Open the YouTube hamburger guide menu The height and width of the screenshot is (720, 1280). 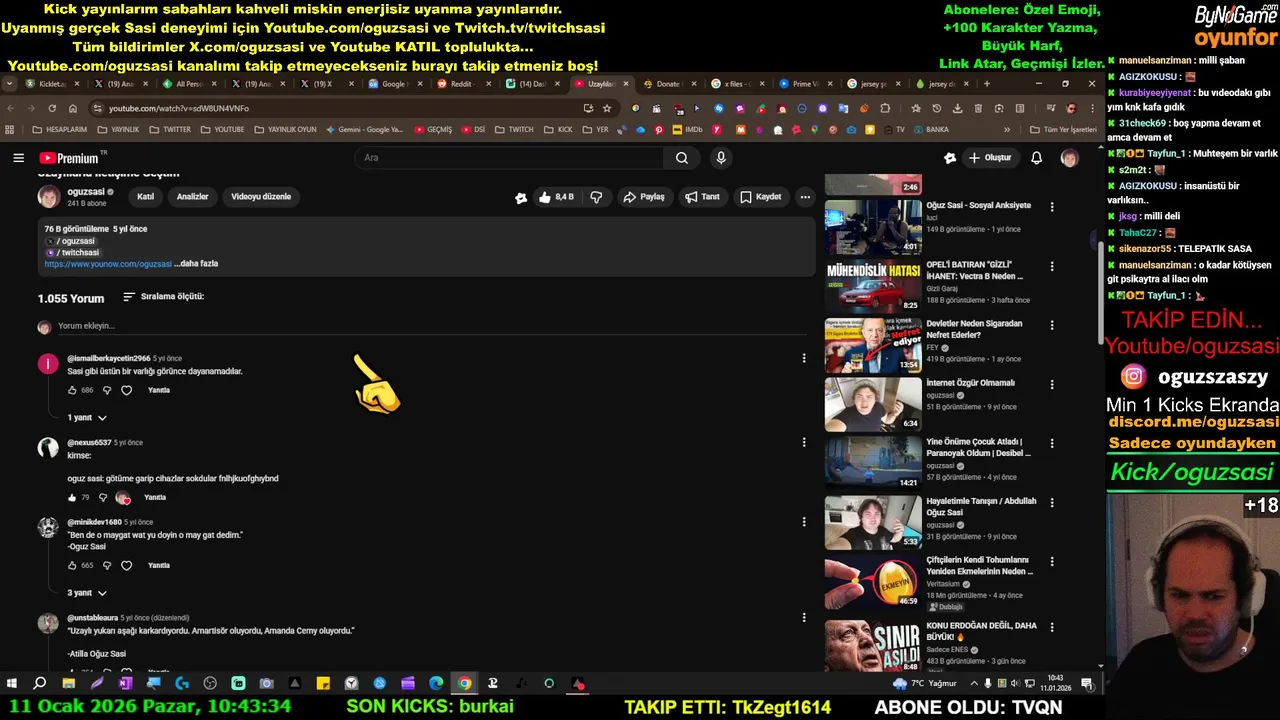pyautogui.click(x=18, y=158)
